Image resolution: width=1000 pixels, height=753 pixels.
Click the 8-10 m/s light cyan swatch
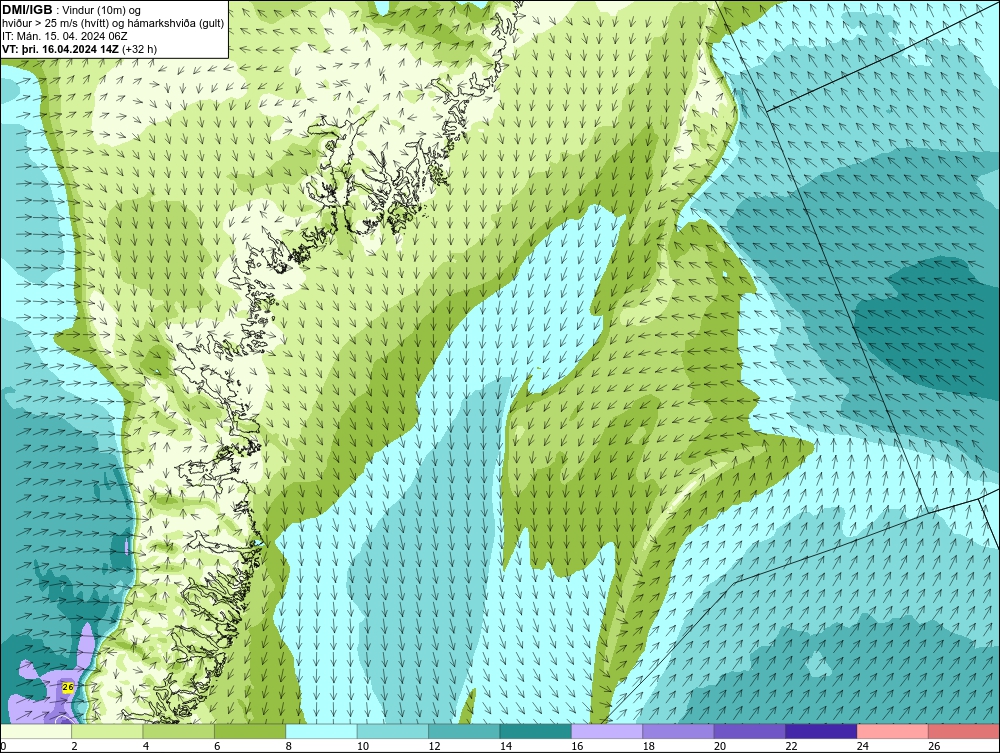tap(321, 731)
